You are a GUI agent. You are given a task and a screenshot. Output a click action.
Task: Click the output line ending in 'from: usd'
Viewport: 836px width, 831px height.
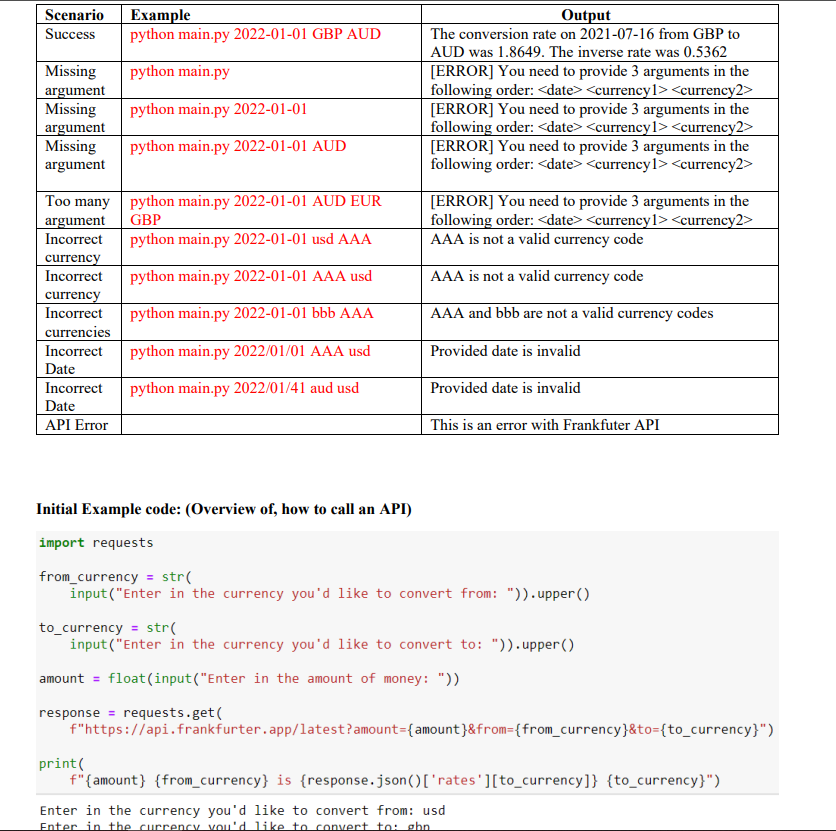pyautogui.click(x=242, y=811)
